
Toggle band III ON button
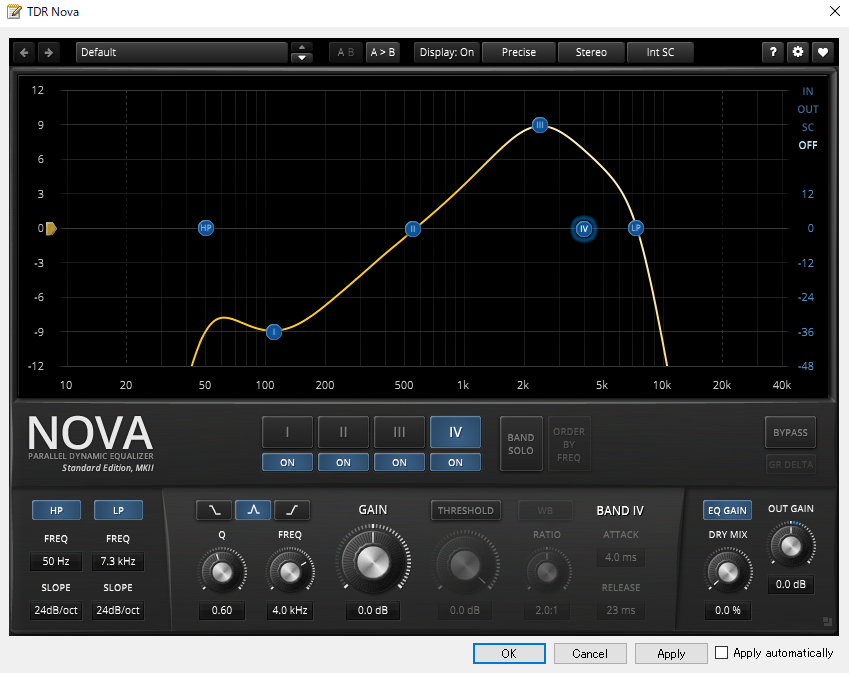399,462
